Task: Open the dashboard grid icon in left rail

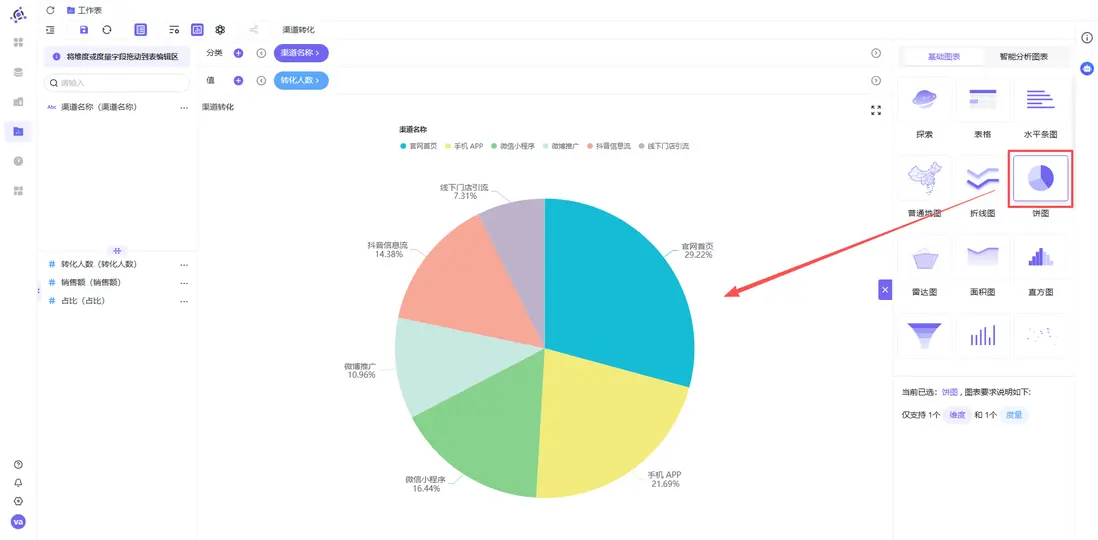Action: [x=18, y=42]
